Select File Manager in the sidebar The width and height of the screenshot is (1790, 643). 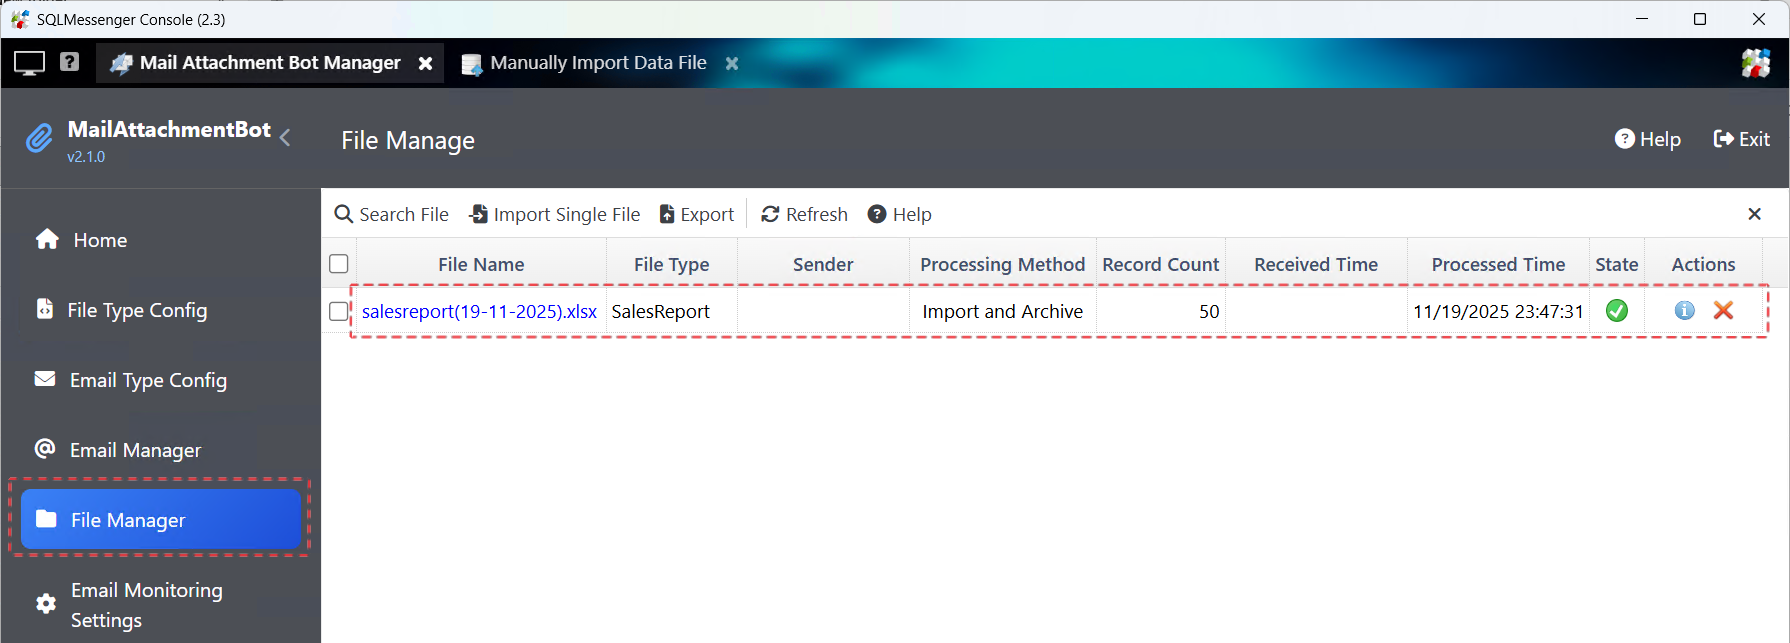(x=161, y=519)
